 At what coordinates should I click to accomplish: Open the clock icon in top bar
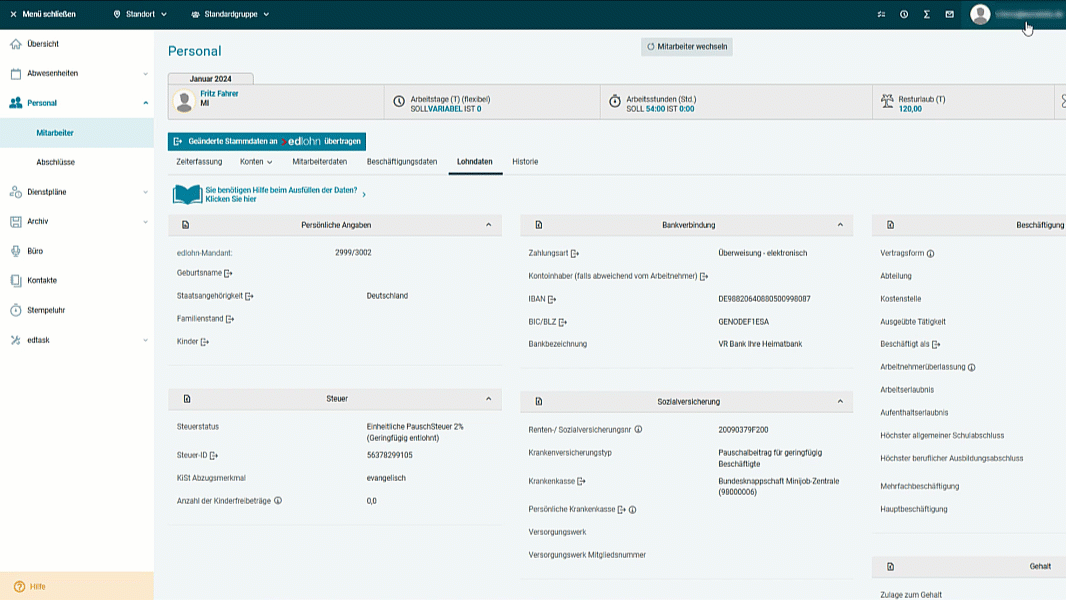pyautogui.click(x=904, y=14)
